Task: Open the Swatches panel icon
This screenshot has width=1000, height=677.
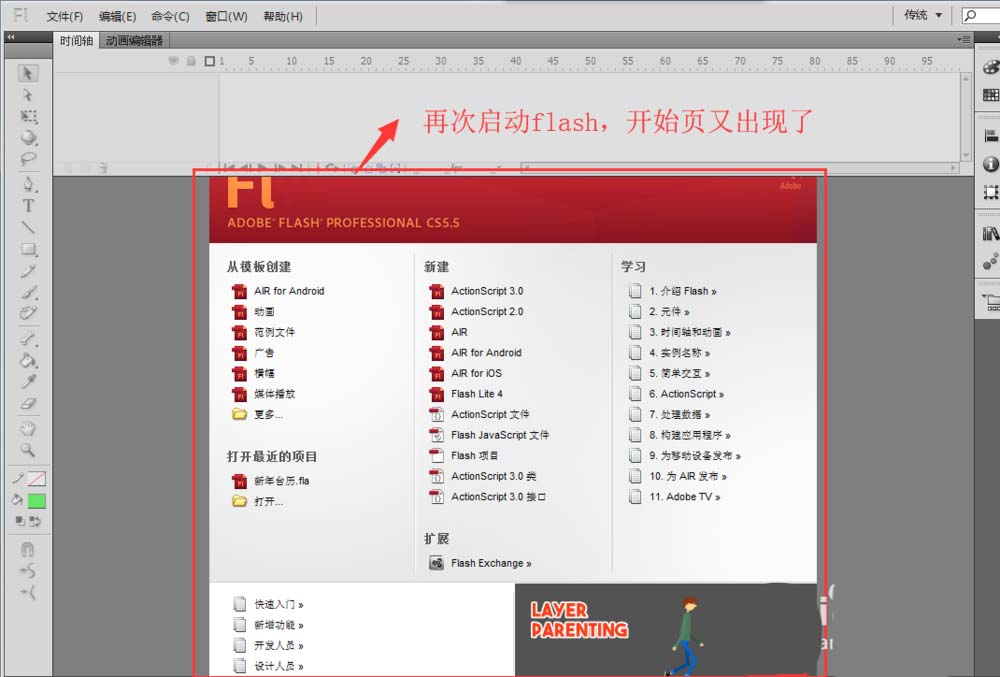Action: tap(990, 95)
